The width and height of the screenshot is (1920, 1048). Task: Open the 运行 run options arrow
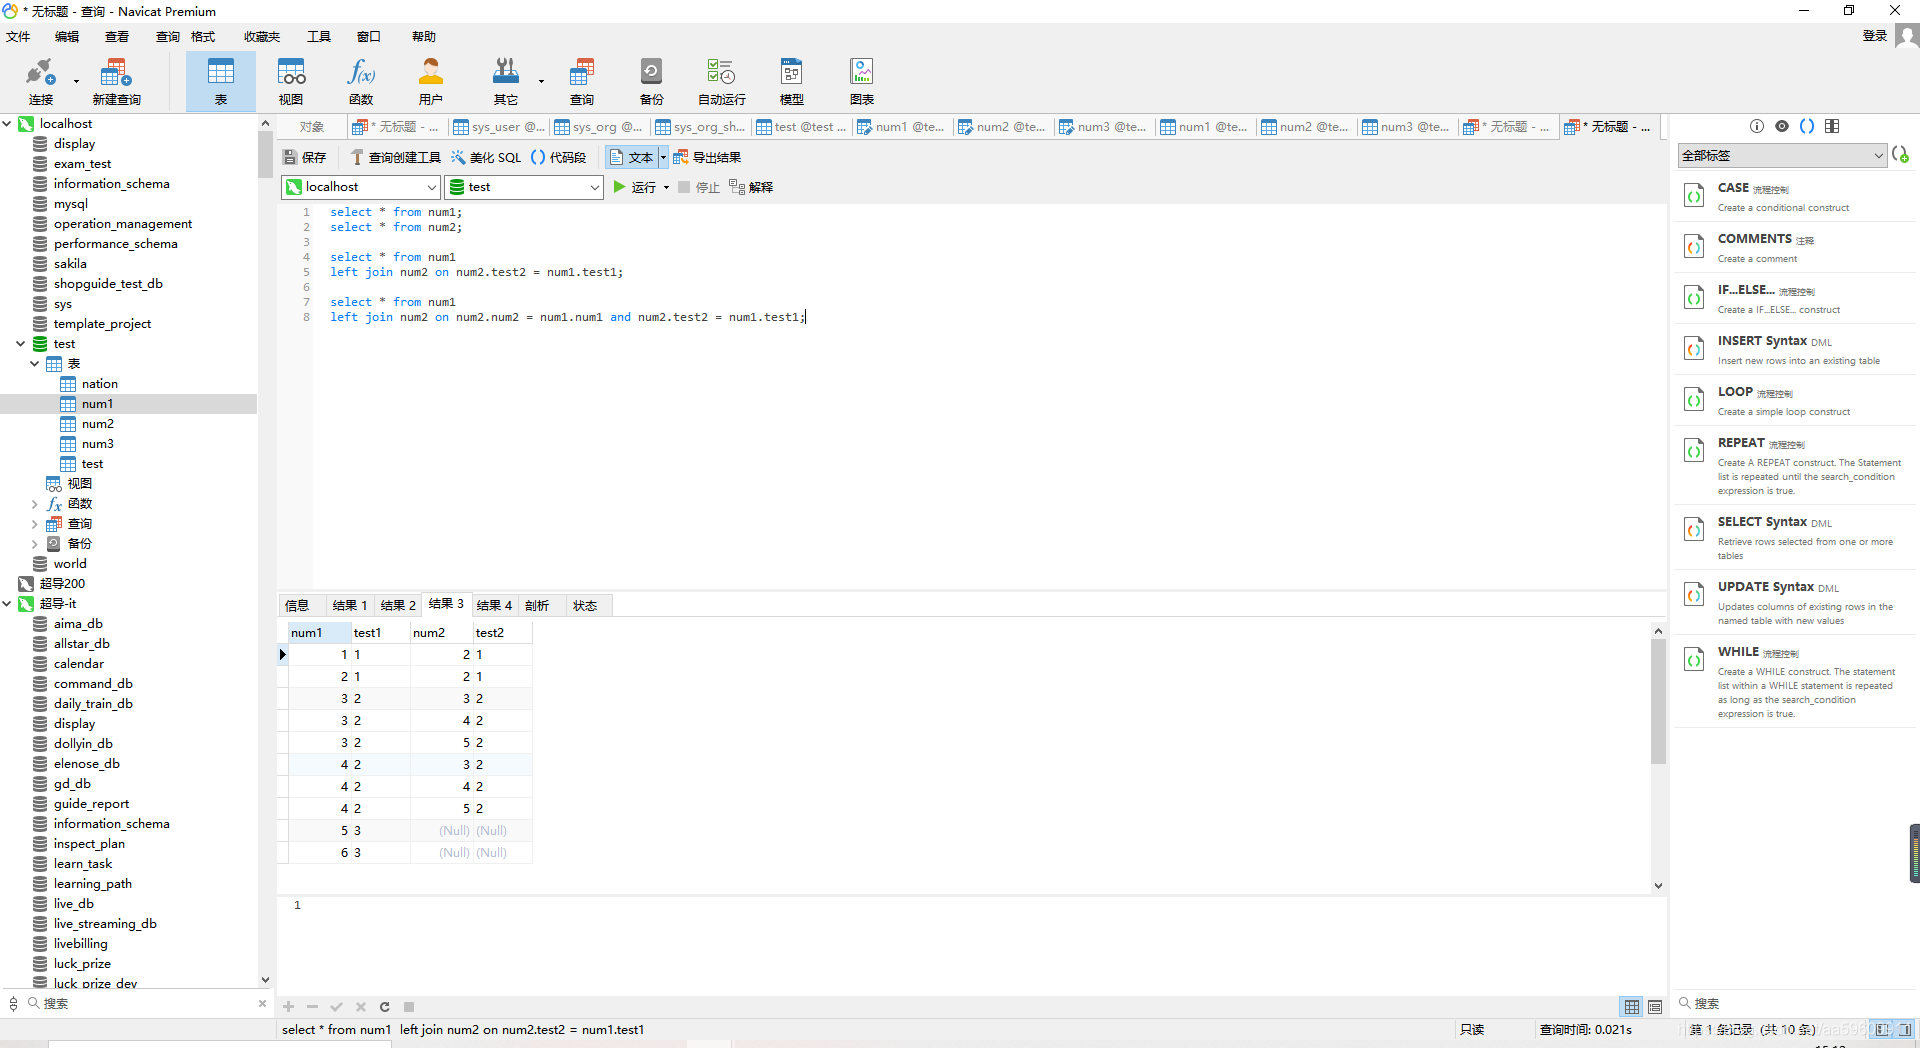[x=666, y=187]
